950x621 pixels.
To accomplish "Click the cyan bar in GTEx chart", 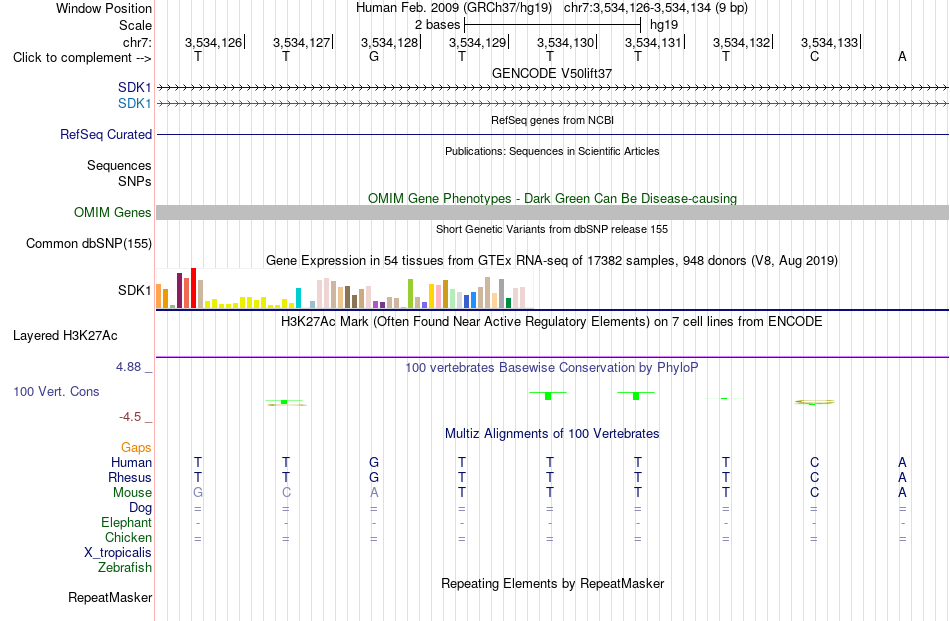I will [298, 298].
